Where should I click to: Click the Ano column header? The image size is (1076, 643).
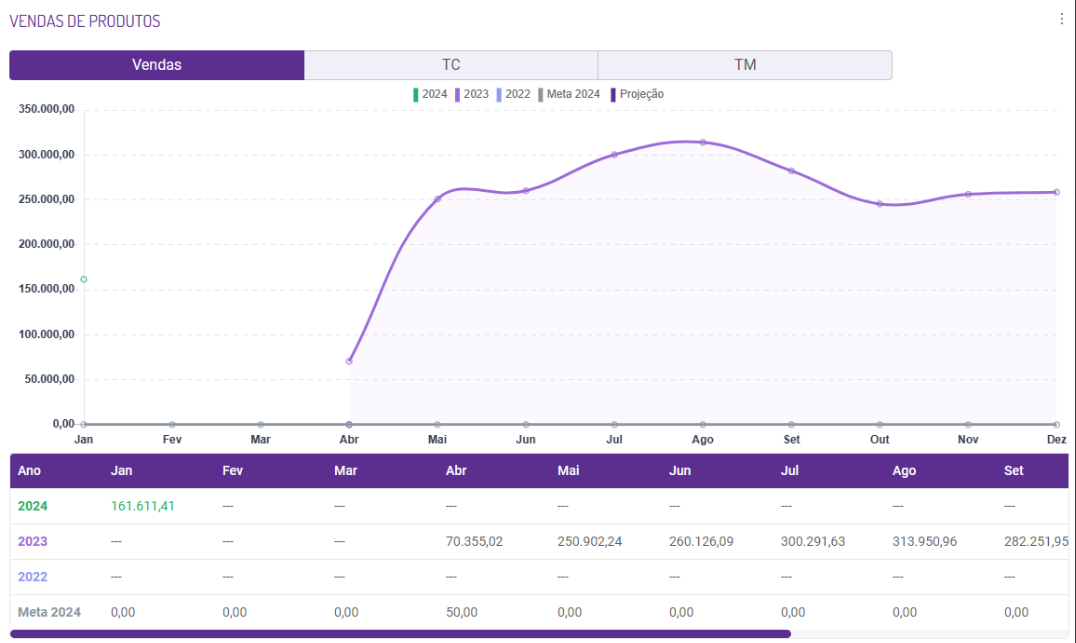30,471
